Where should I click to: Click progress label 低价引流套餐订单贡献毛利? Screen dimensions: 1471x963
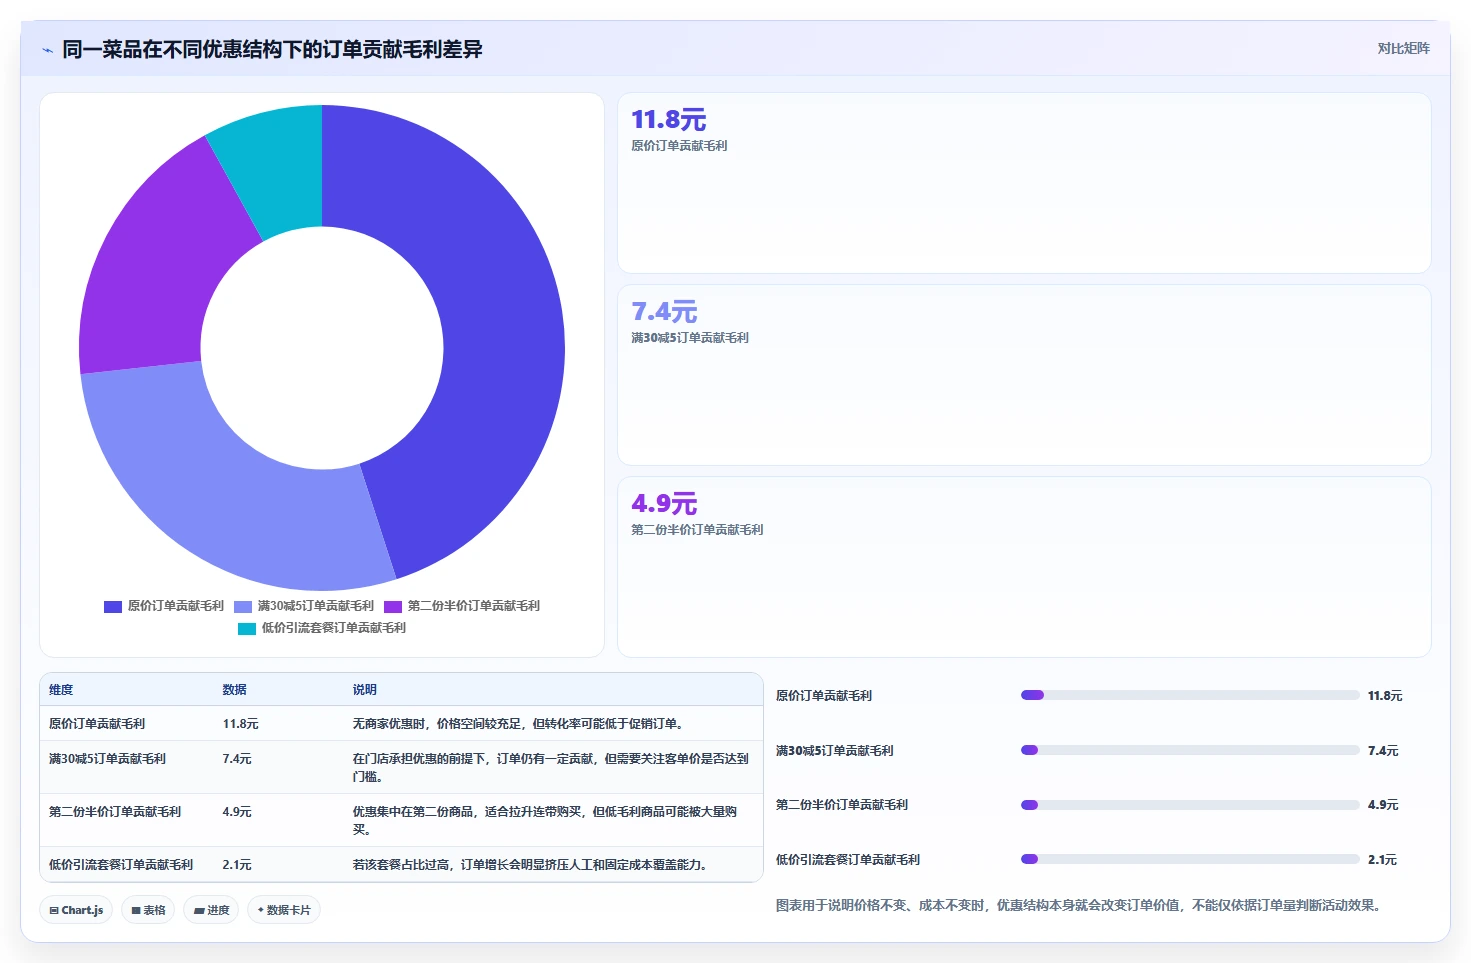coord(848,860)
